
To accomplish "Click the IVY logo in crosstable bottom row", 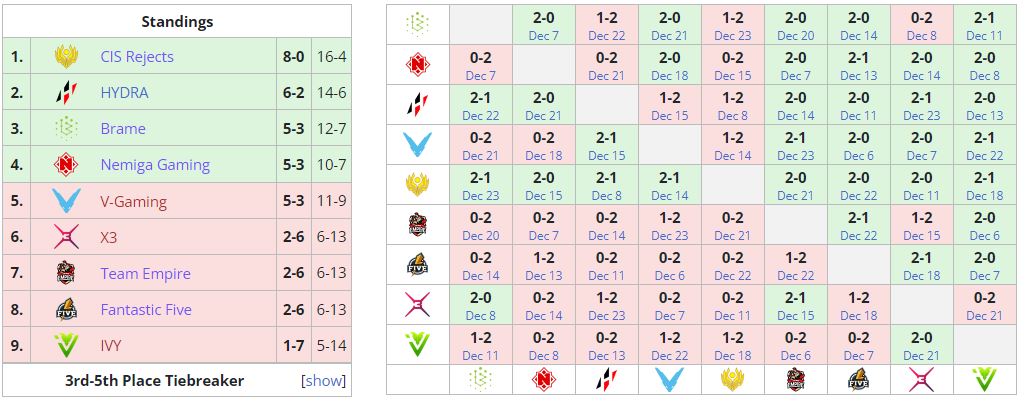I will tap(985, 379).
